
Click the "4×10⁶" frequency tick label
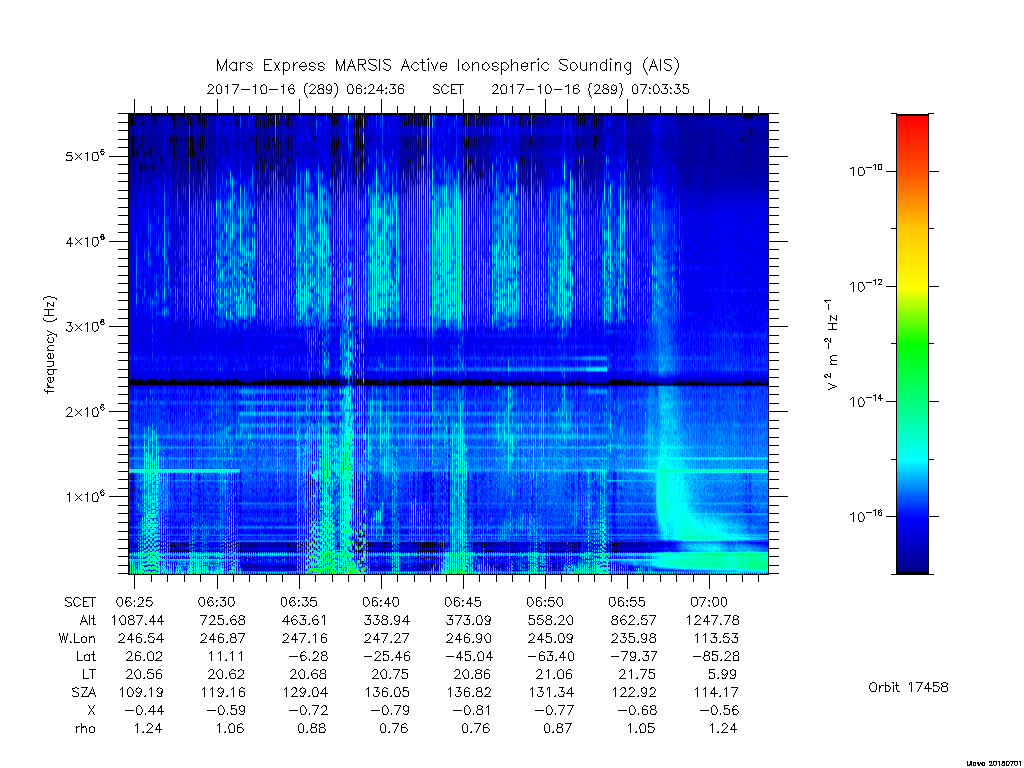click(x=86, y=241)
